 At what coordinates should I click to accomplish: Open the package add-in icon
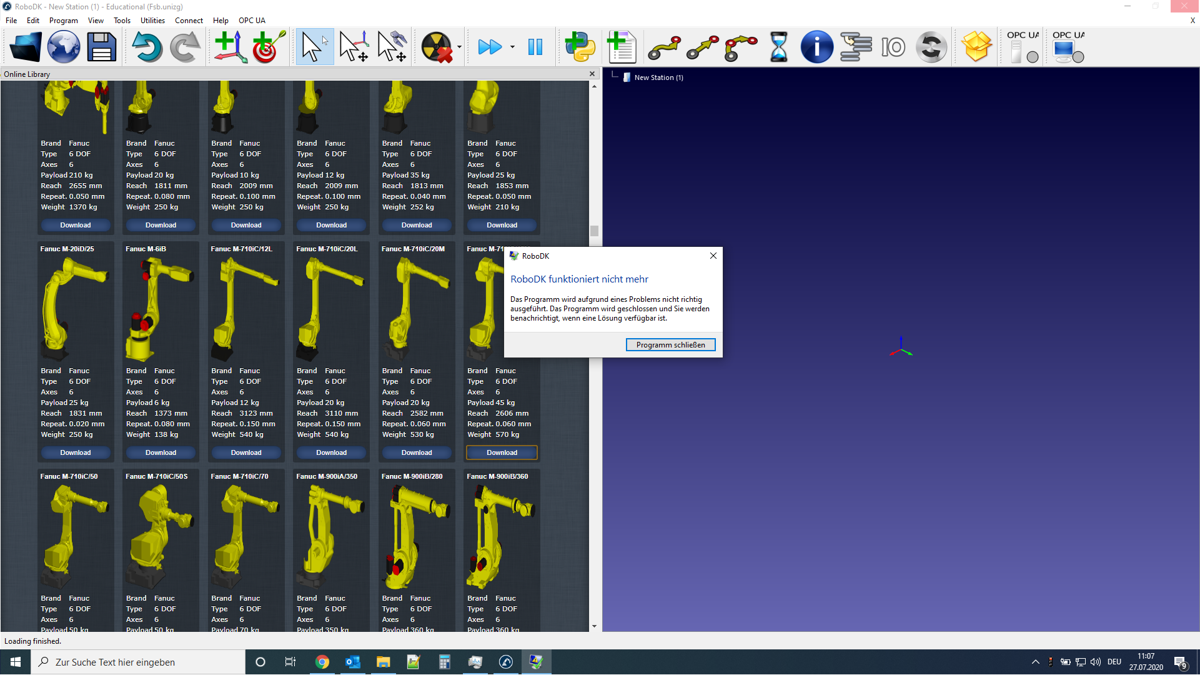(x=976, y=47)
